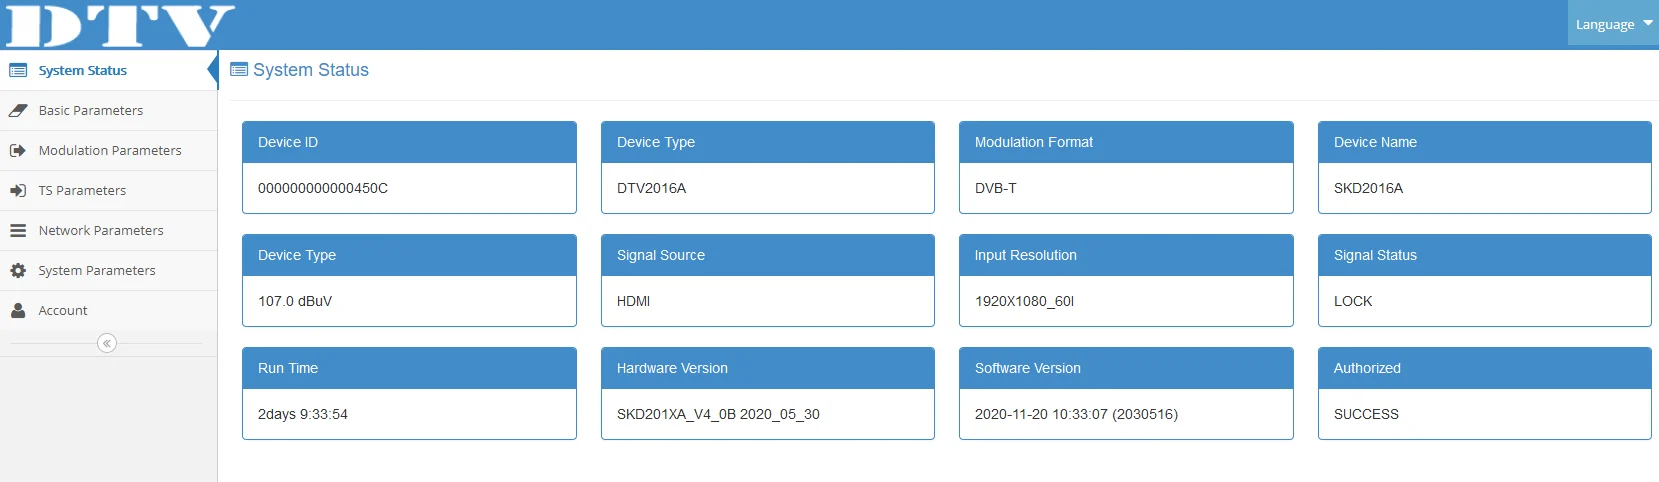This screenshot has width=1659, height=482.
Task: Collapse the sidebar with the chevron button
Action: [107, 343]
